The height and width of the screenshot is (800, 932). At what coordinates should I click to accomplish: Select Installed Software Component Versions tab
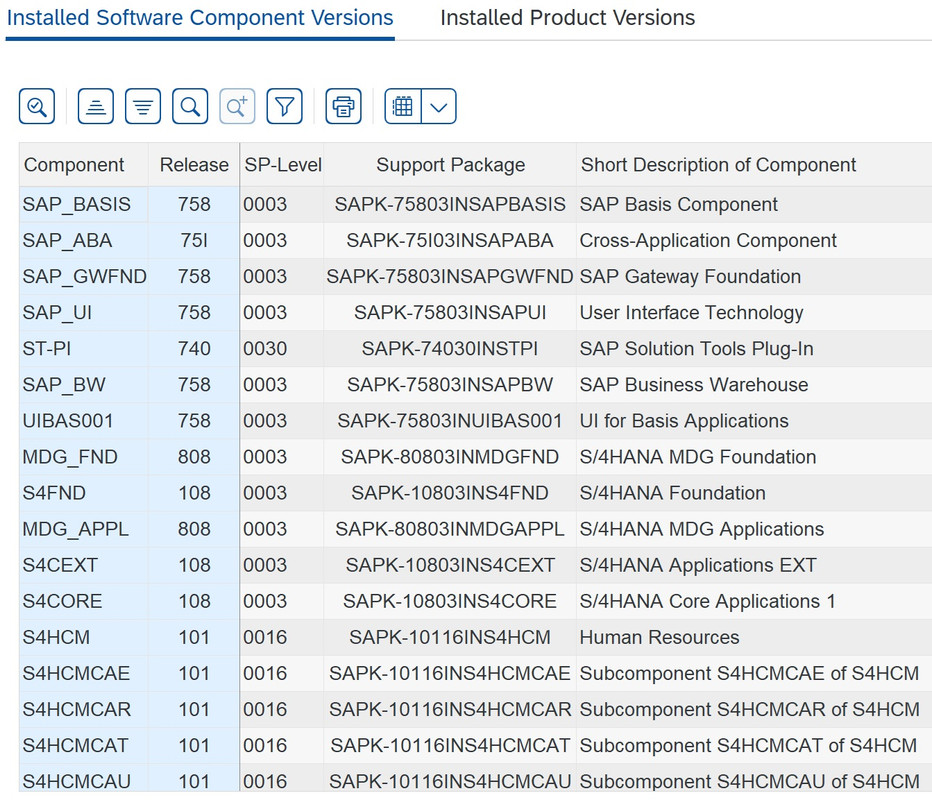click(x=200, y=18)
